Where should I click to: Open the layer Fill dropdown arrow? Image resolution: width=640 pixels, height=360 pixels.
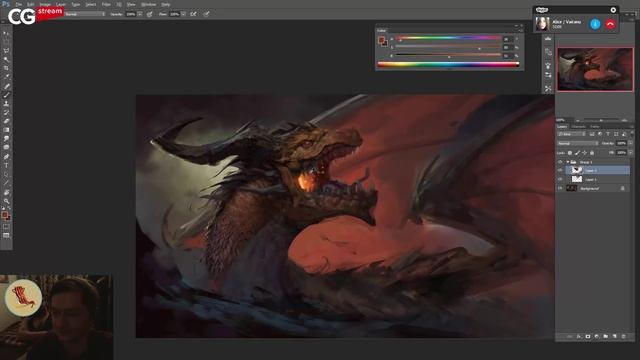(x=630, y=153)
